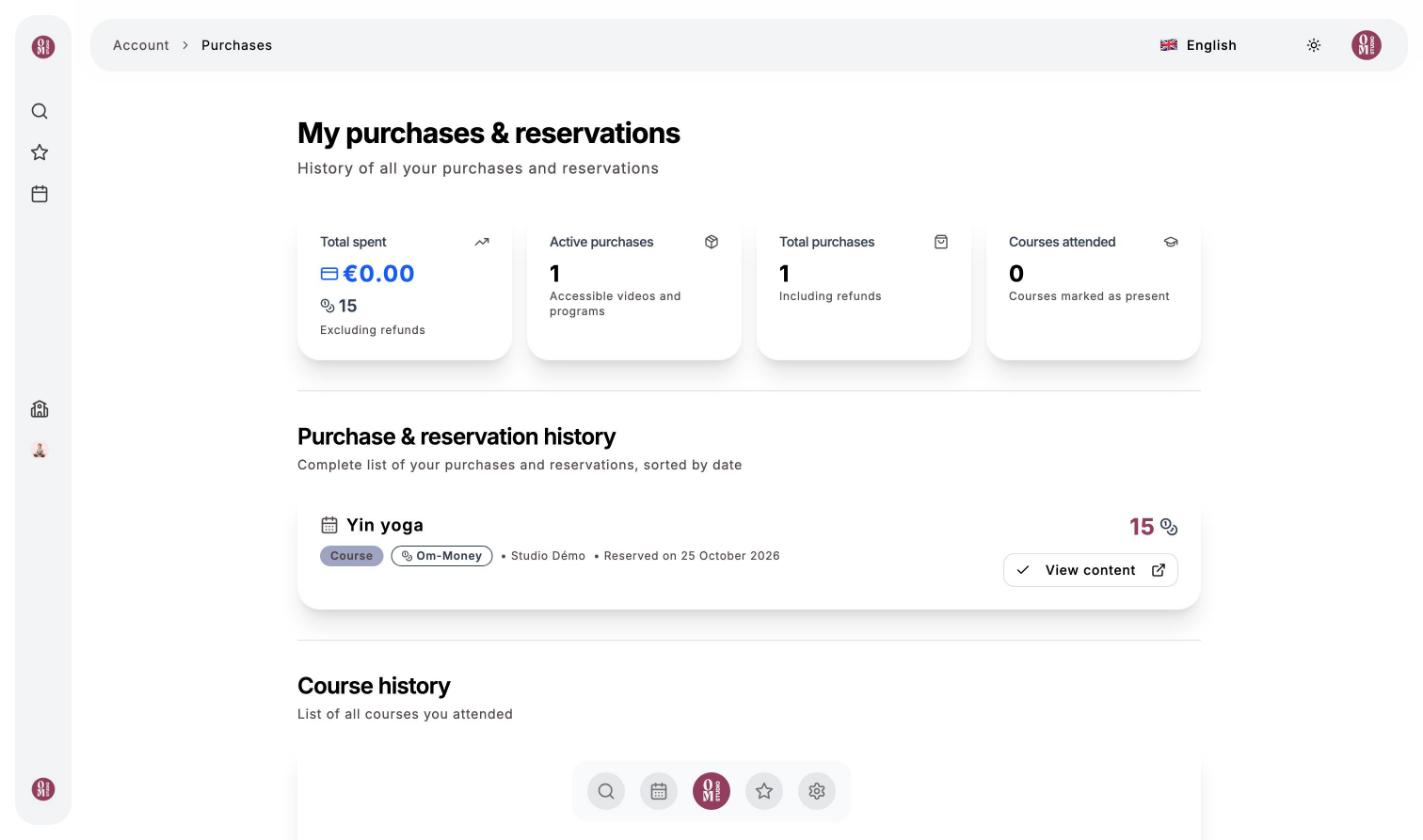Viewport: 1423px width, 840px height.
Task: Click the star icon in floating dock
Action: (764, 791)
